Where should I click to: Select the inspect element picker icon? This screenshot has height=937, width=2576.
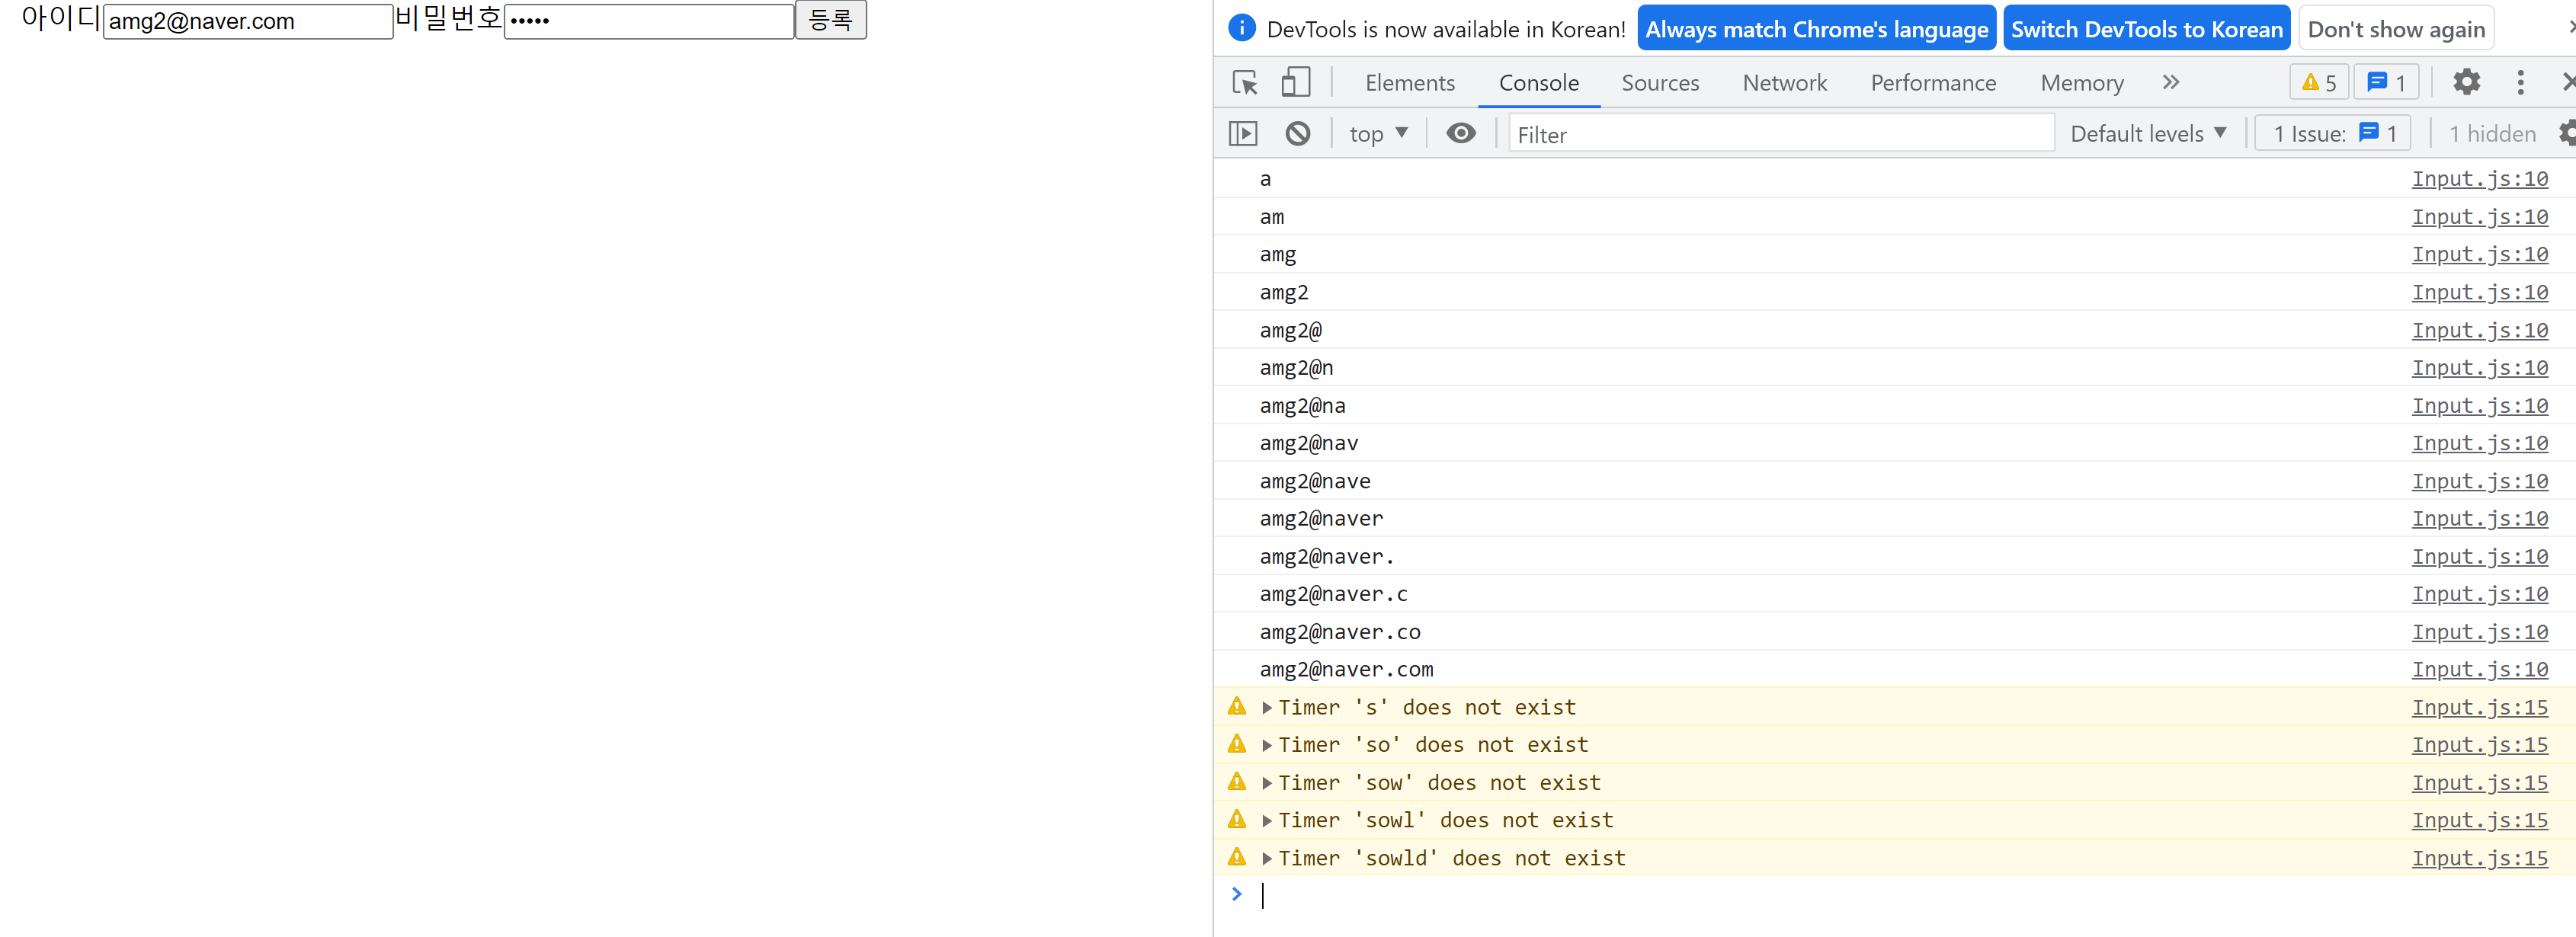tap(1244, 83)
